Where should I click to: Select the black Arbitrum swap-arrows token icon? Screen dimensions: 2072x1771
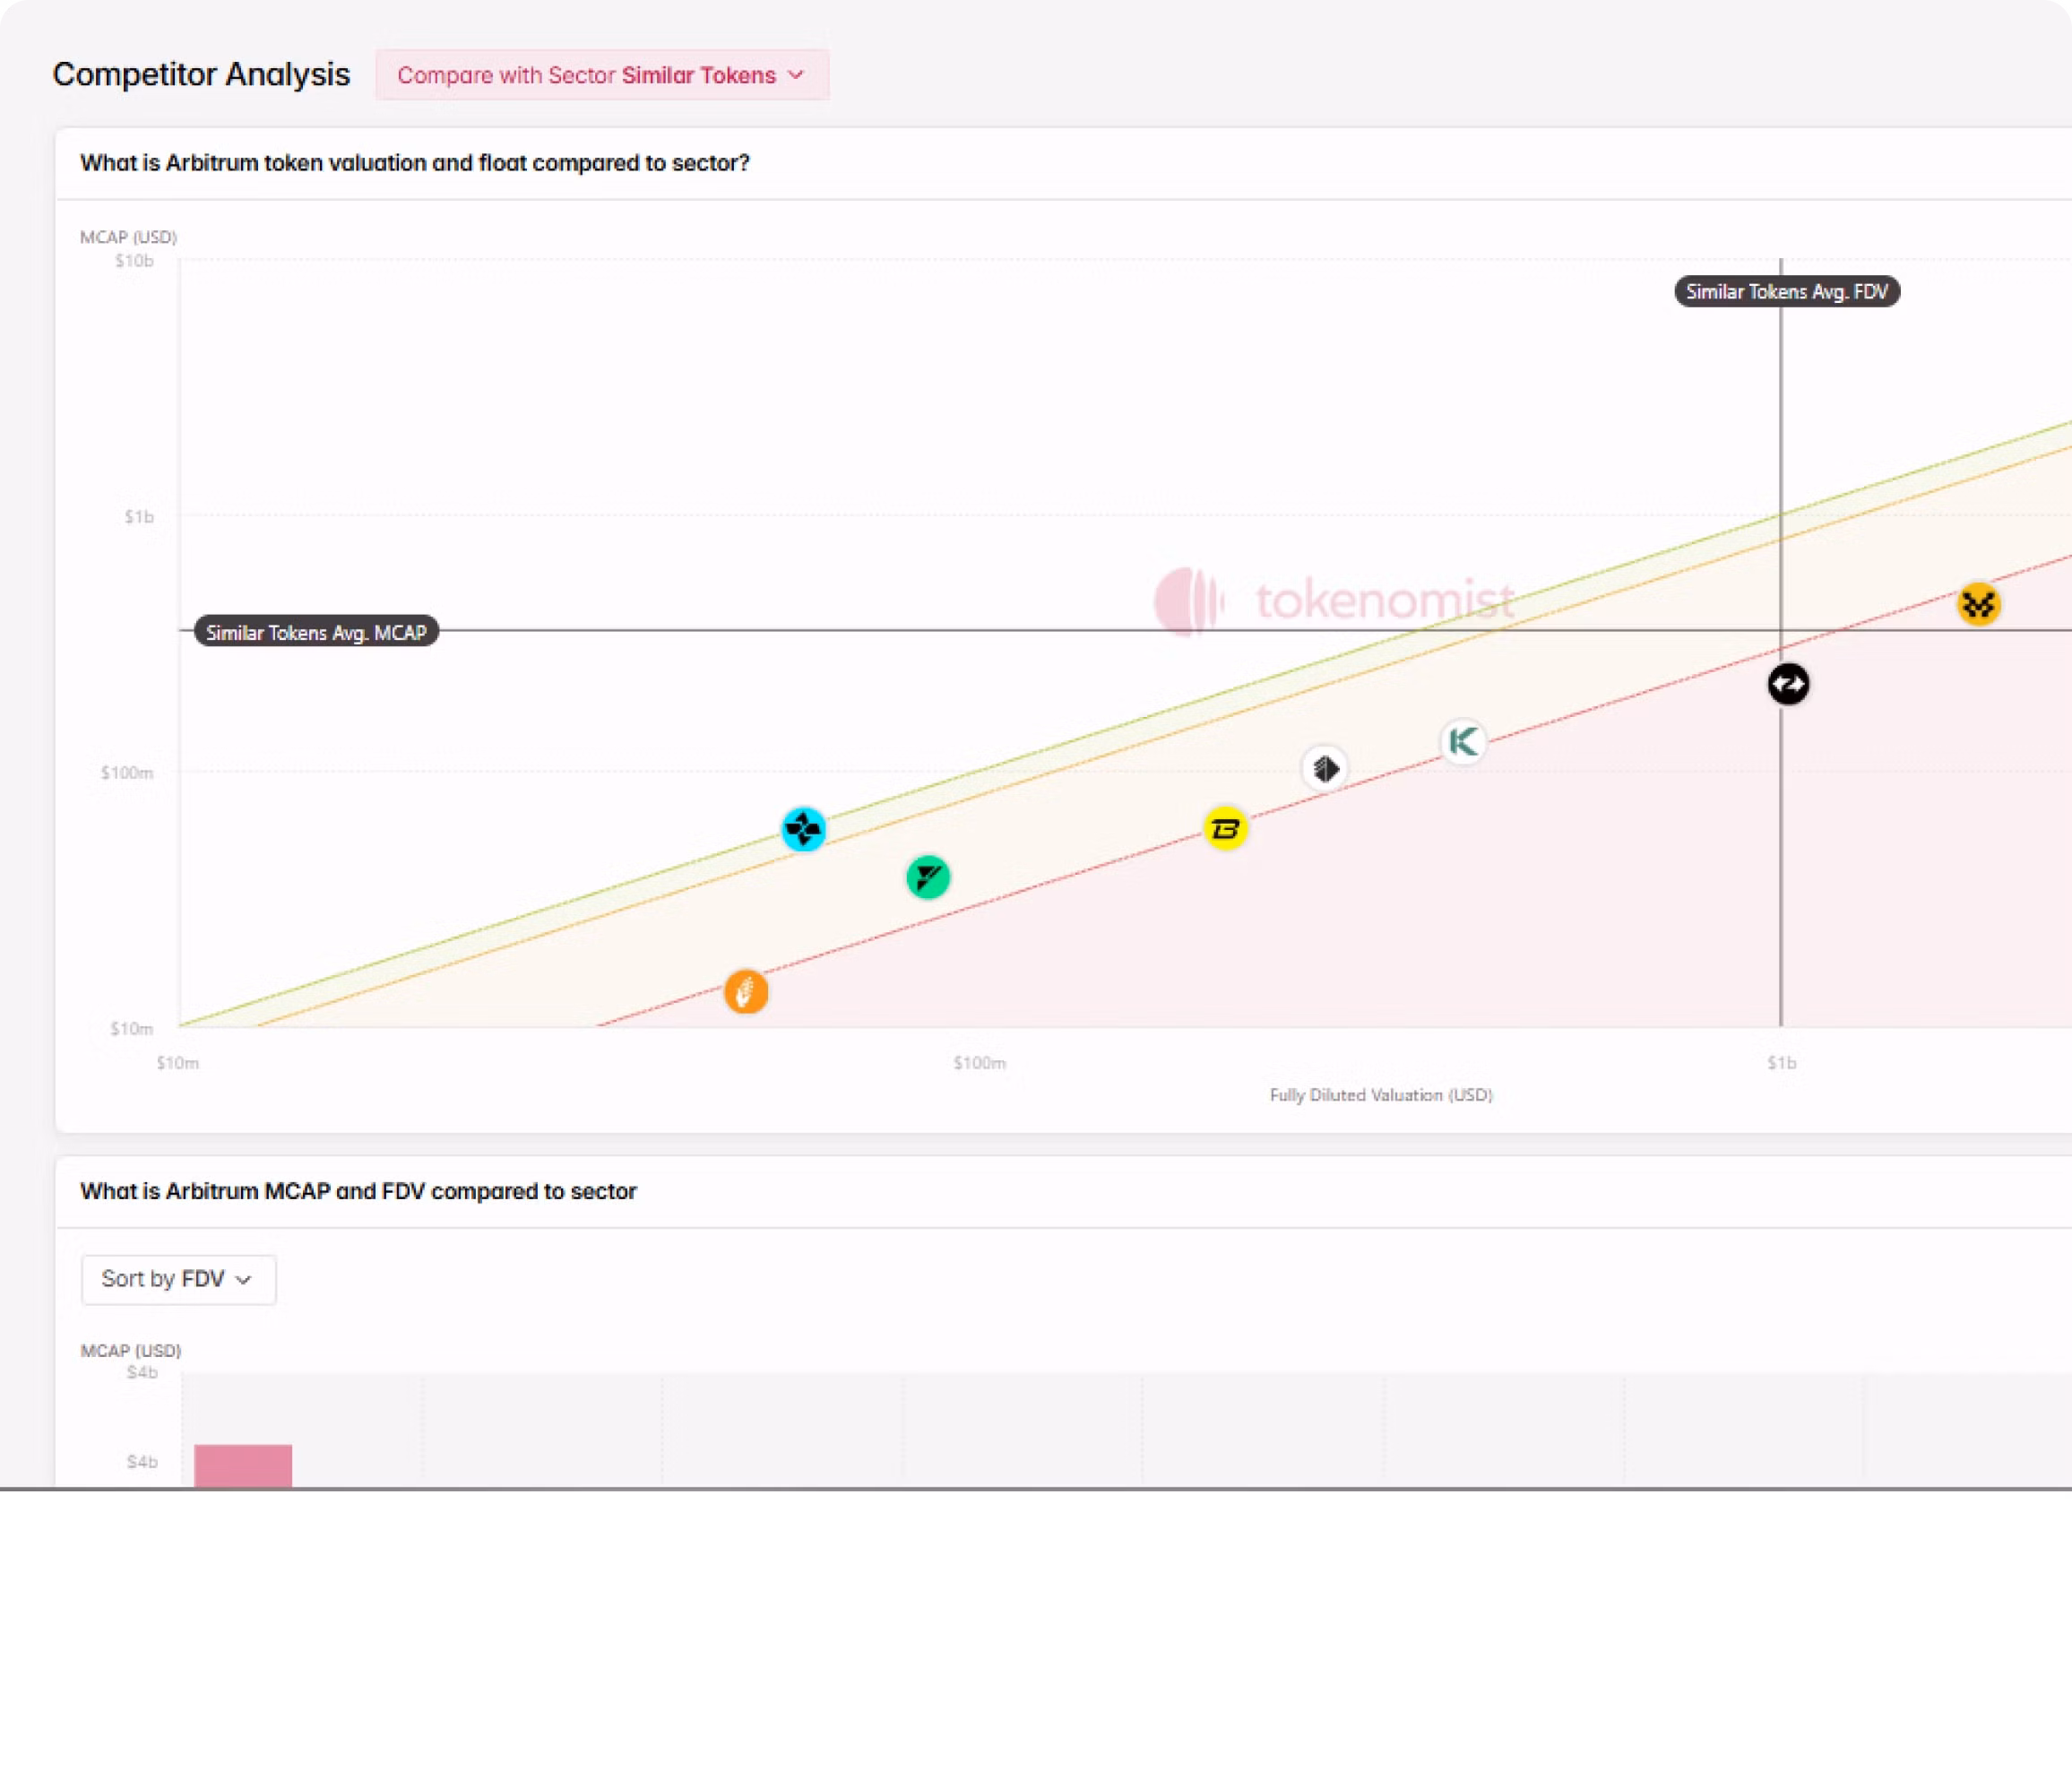tap(1789, 683)
